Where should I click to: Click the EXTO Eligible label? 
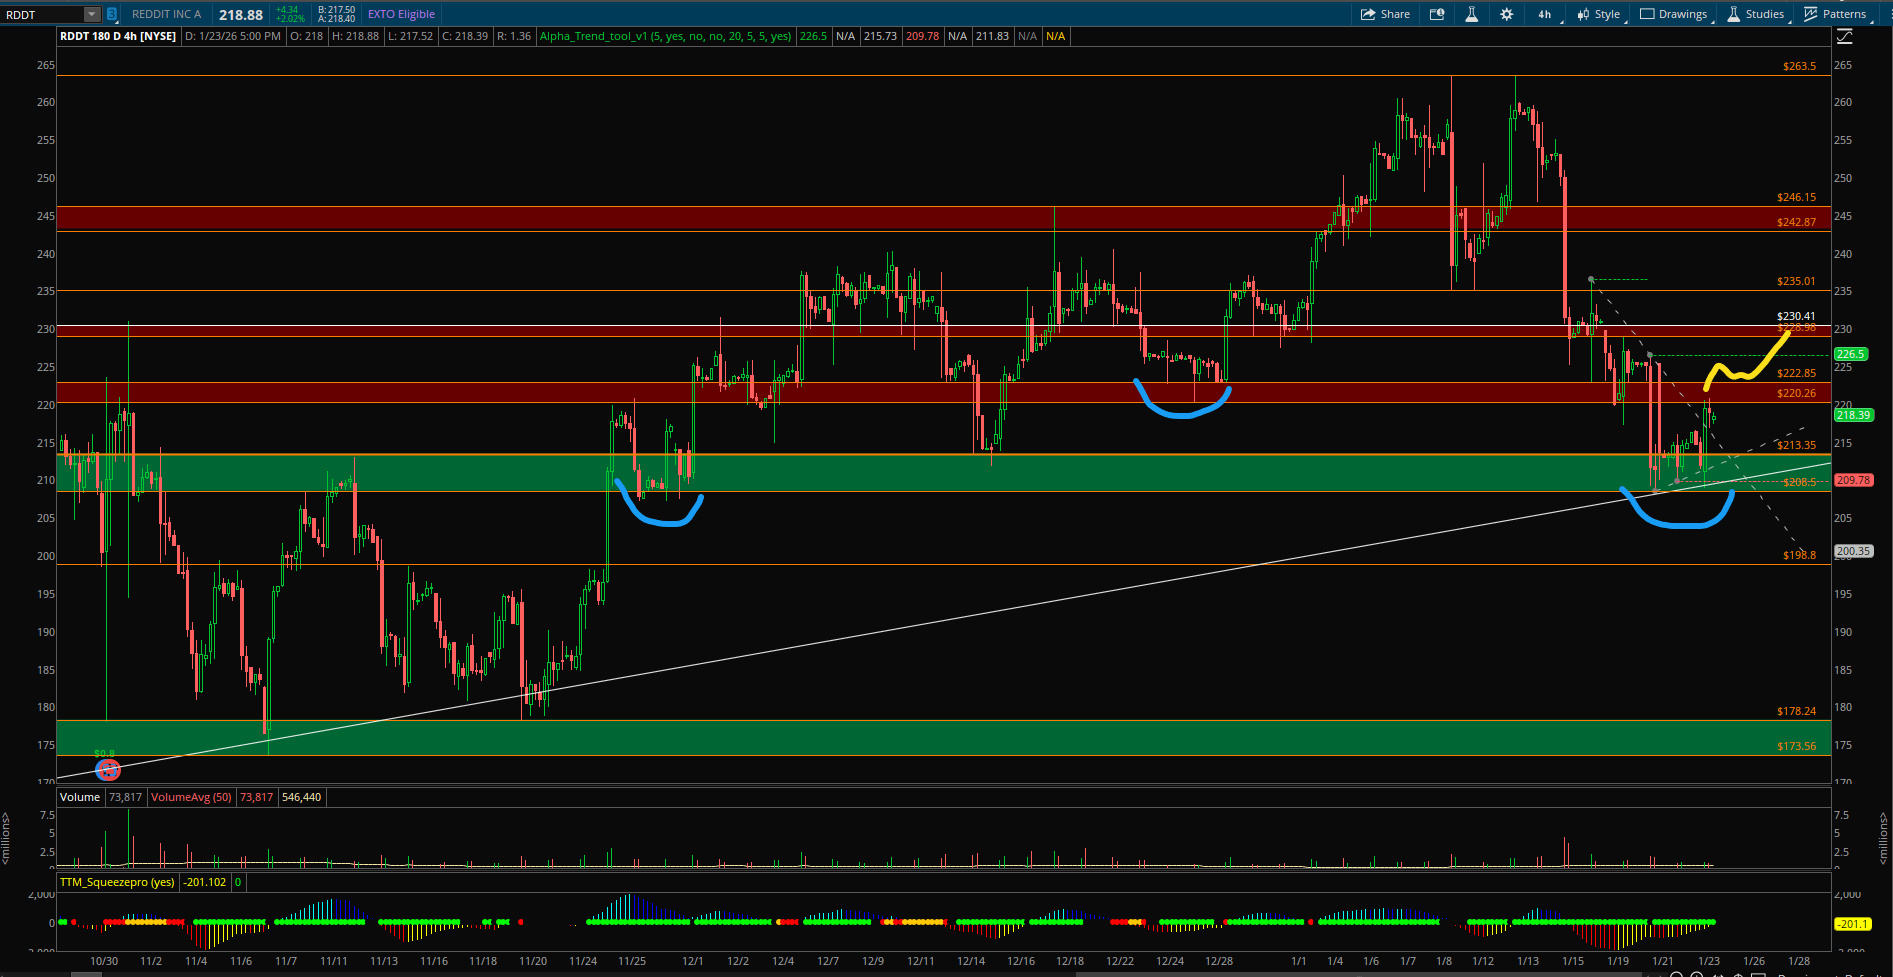[401, 14]
